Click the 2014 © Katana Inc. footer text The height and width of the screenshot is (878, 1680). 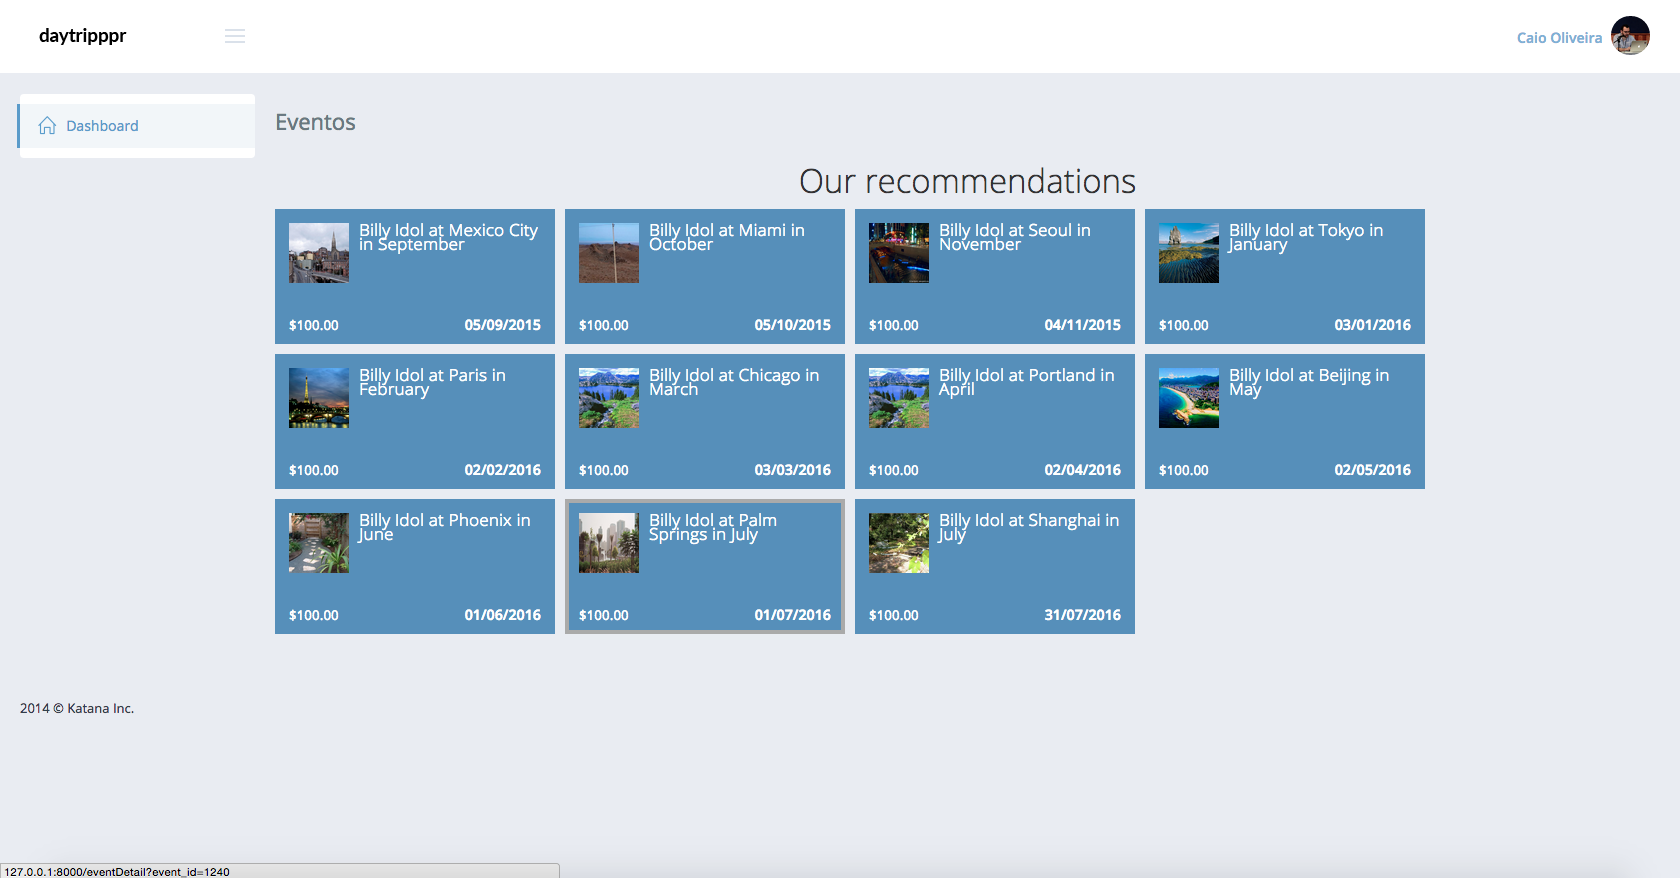(77, 708)
